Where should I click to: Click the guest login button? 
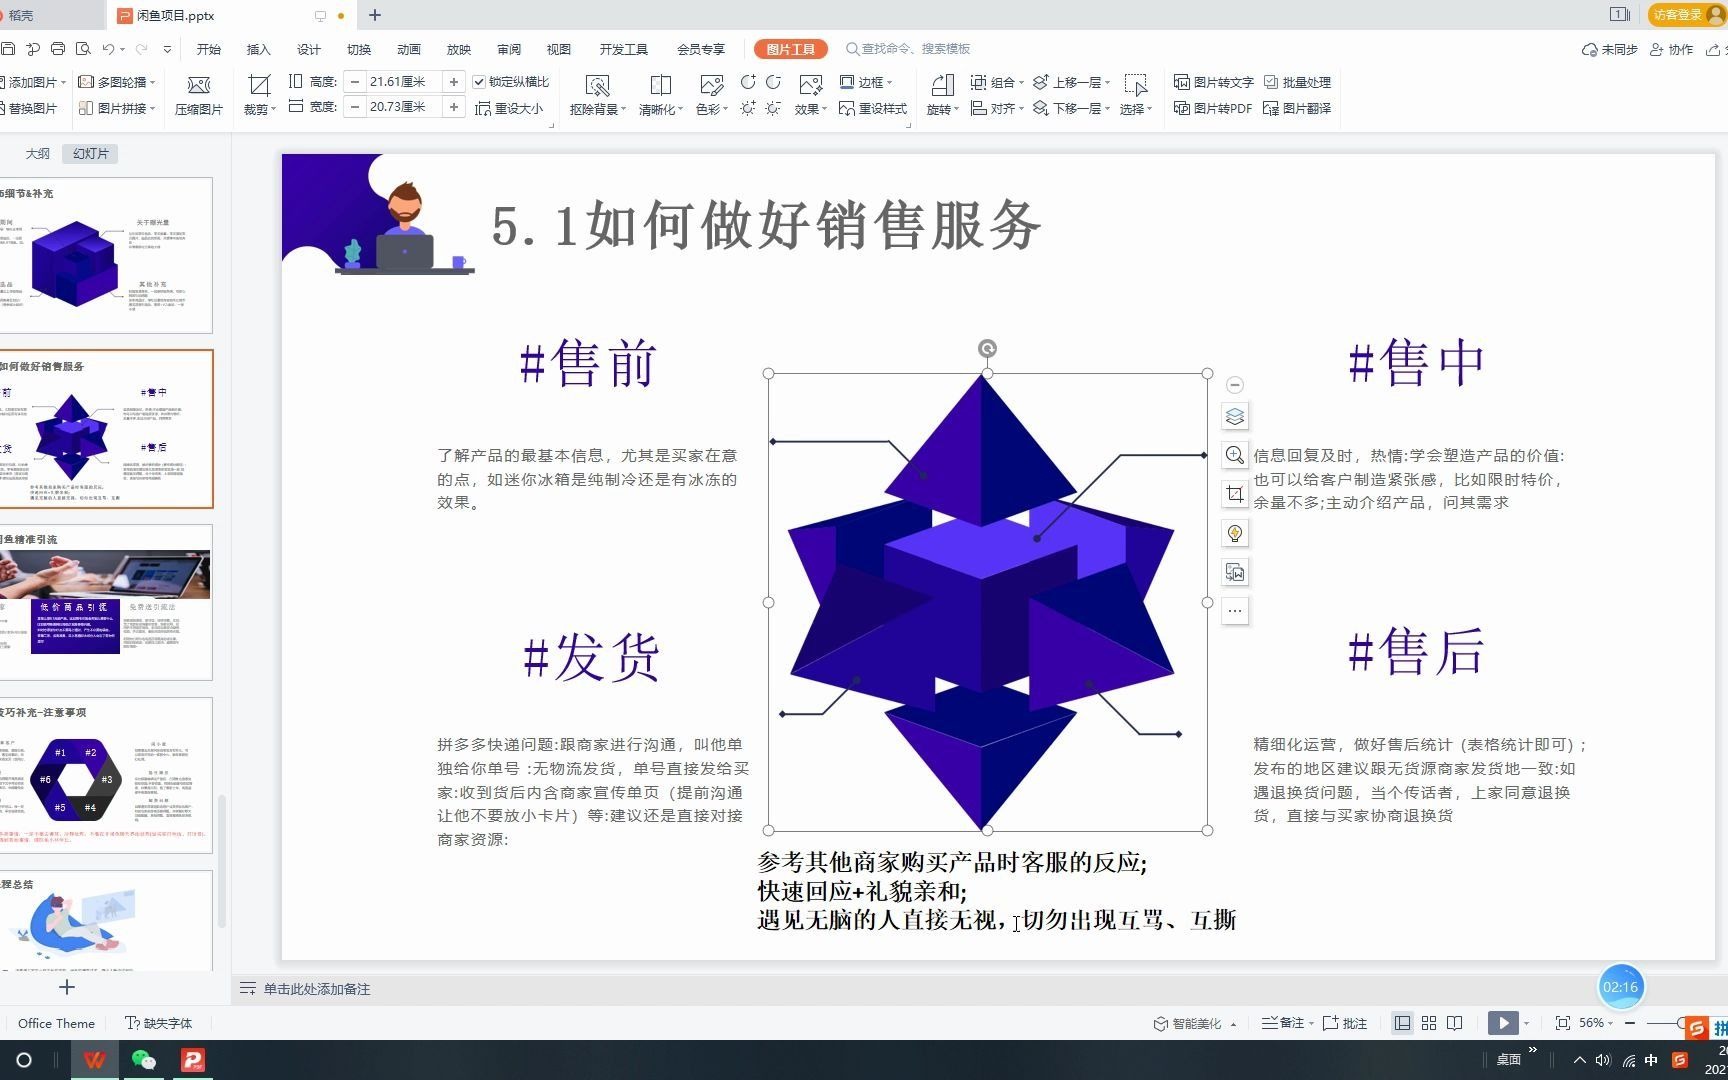(1686, 14)
